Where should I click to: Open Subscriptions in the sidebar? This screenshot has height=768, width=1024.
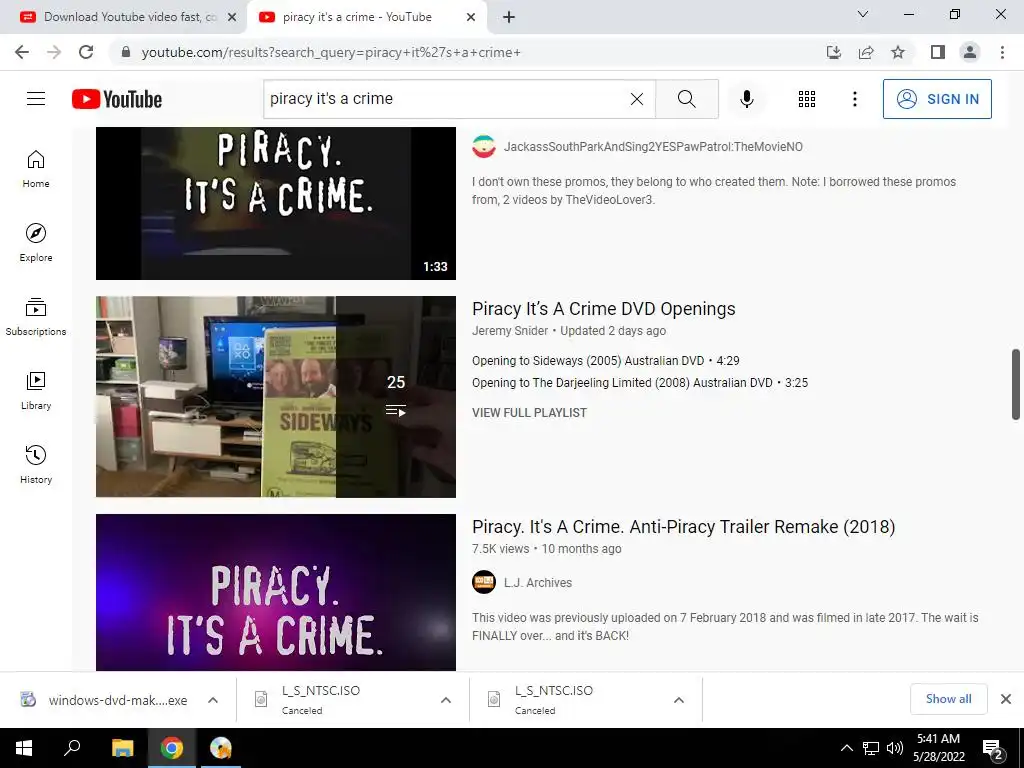pyautogui.click(x=36, y=317)
